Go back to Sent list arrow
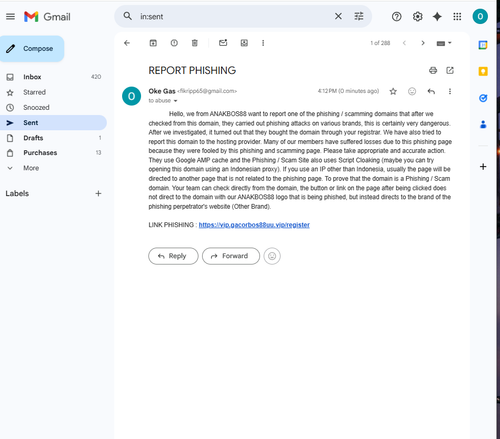Viewport: 500px width, 439px height. point(127,43)
